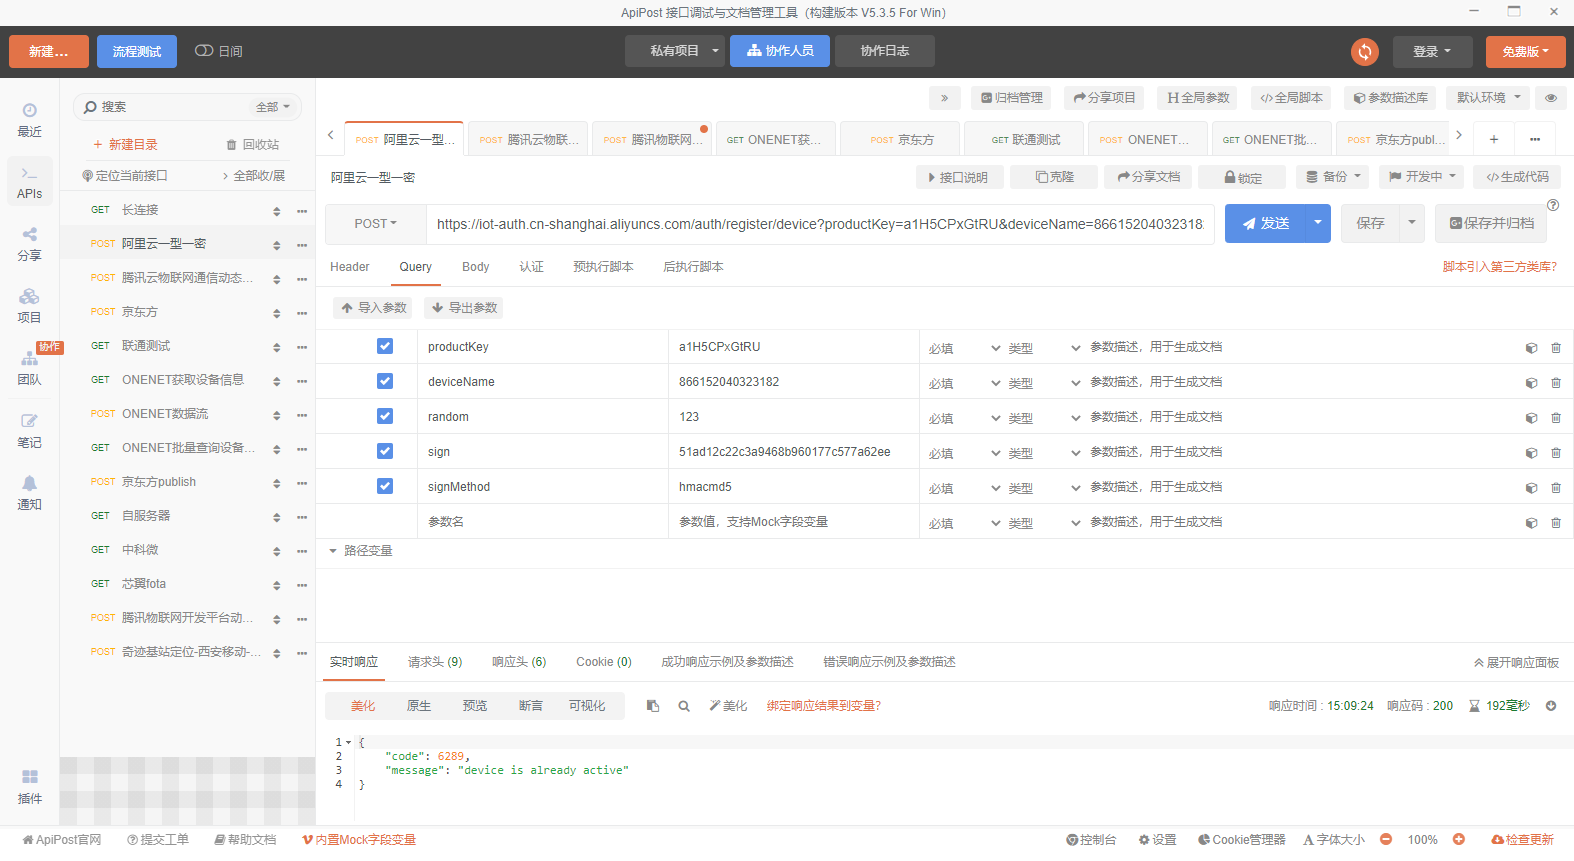Open the tab overflow three-dots menu
The width and height of the screenshot is (1574, 861).
(1535, 139)
